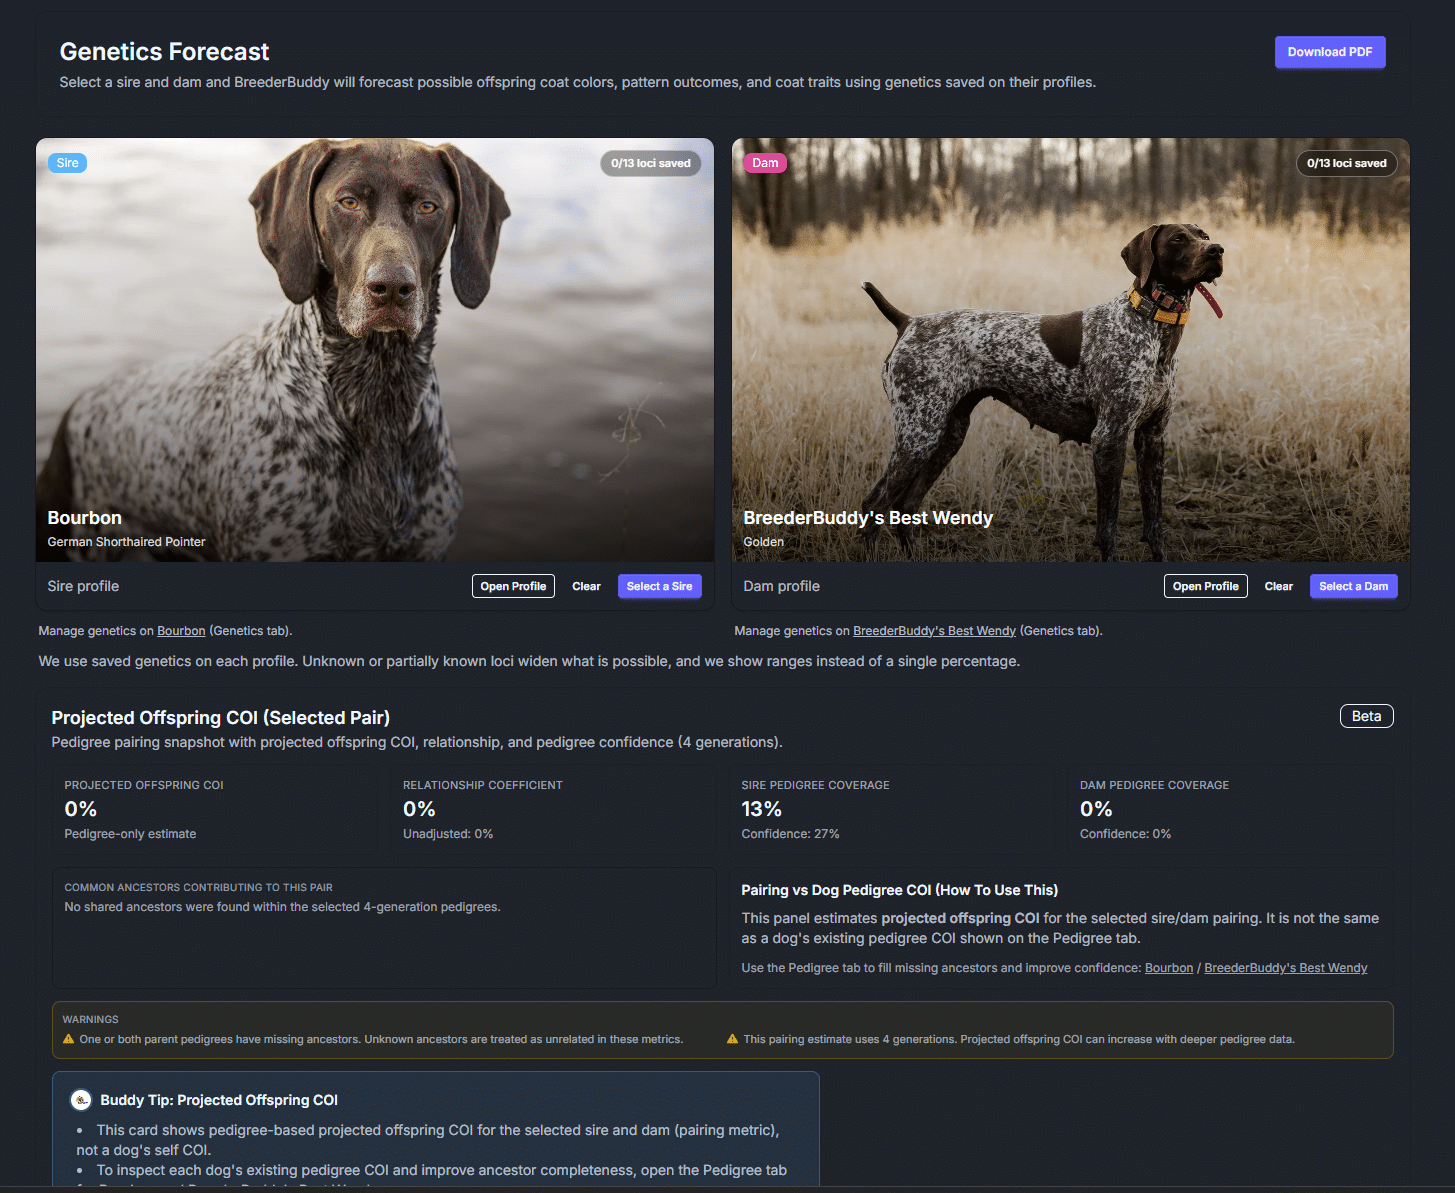
Task: Click the dam's photo thumbnail
Action: 1070,350
